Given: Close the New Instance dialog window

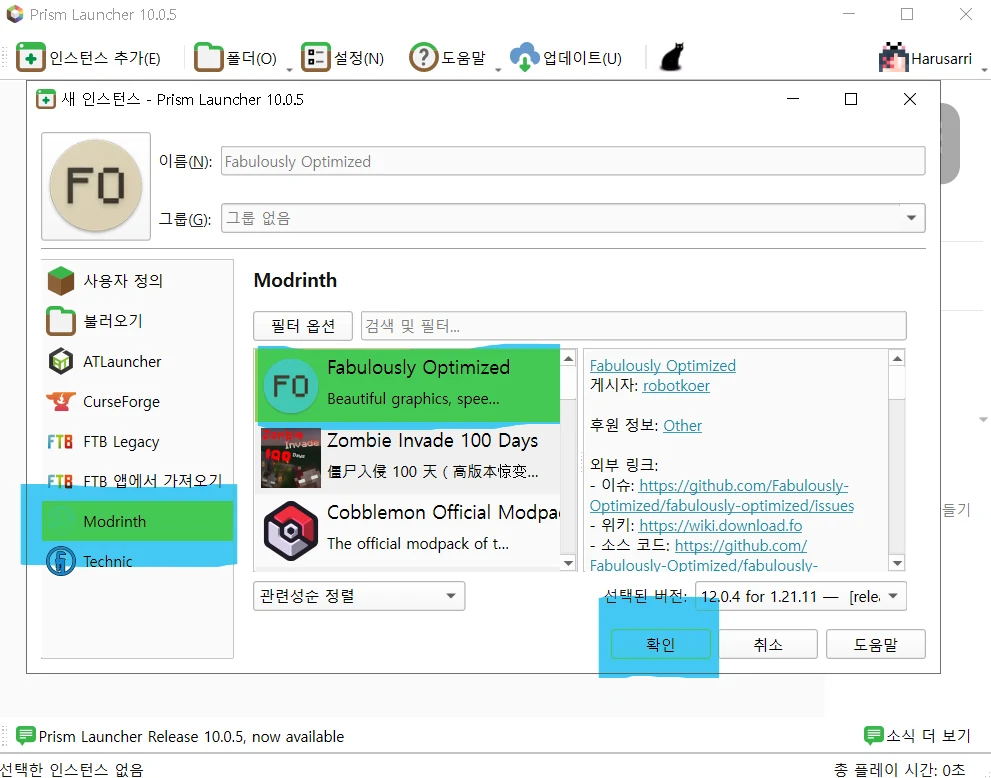Looking at the screenshot, I should point(909,99).
